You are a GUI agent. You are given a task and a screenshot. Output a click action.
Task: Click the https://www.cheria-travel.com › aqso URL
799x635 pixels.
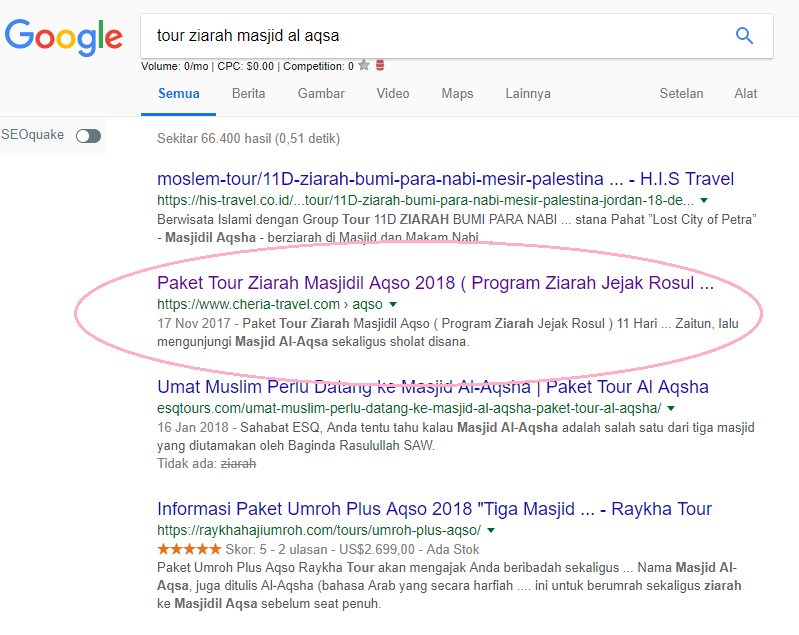point(270,304)
